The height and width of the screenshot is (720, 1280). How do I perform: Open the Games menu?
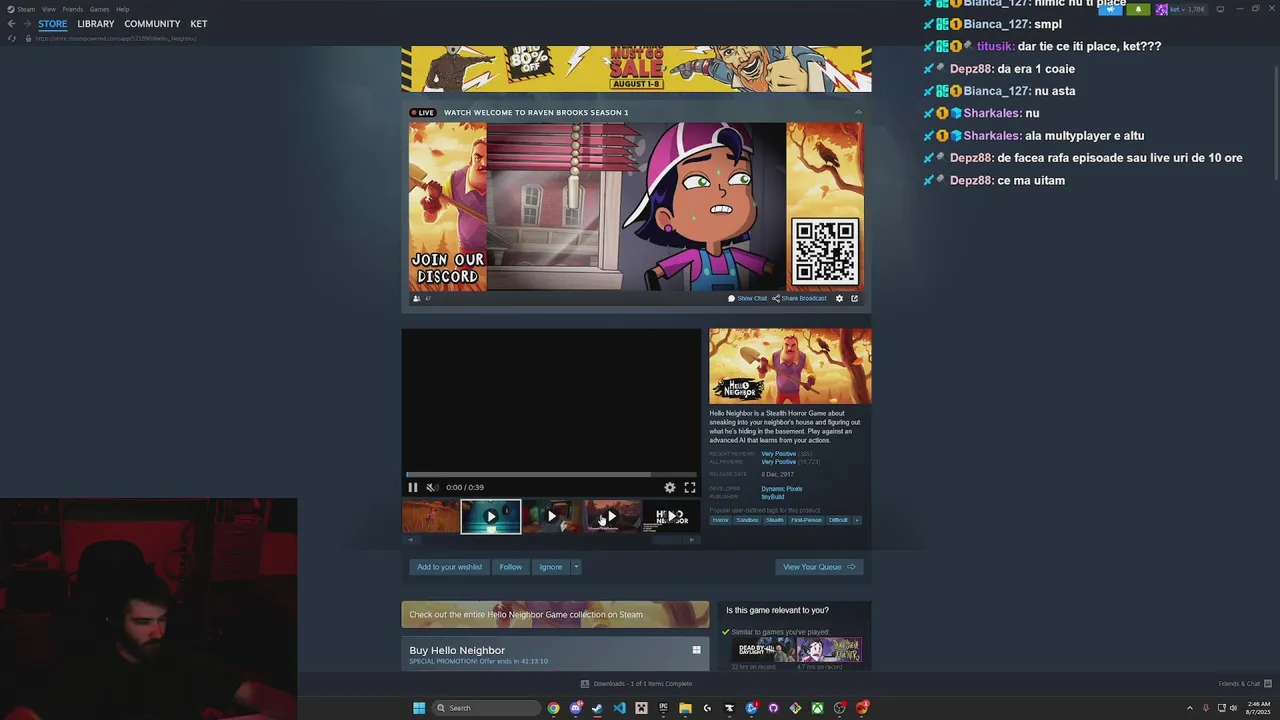(x=100, y=9)
